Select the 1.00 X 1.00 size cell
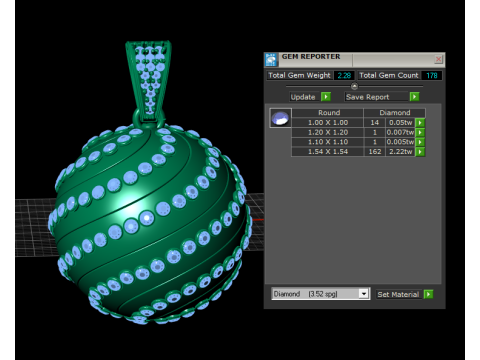Screen dimensions: 480x360 pos(328,123)
